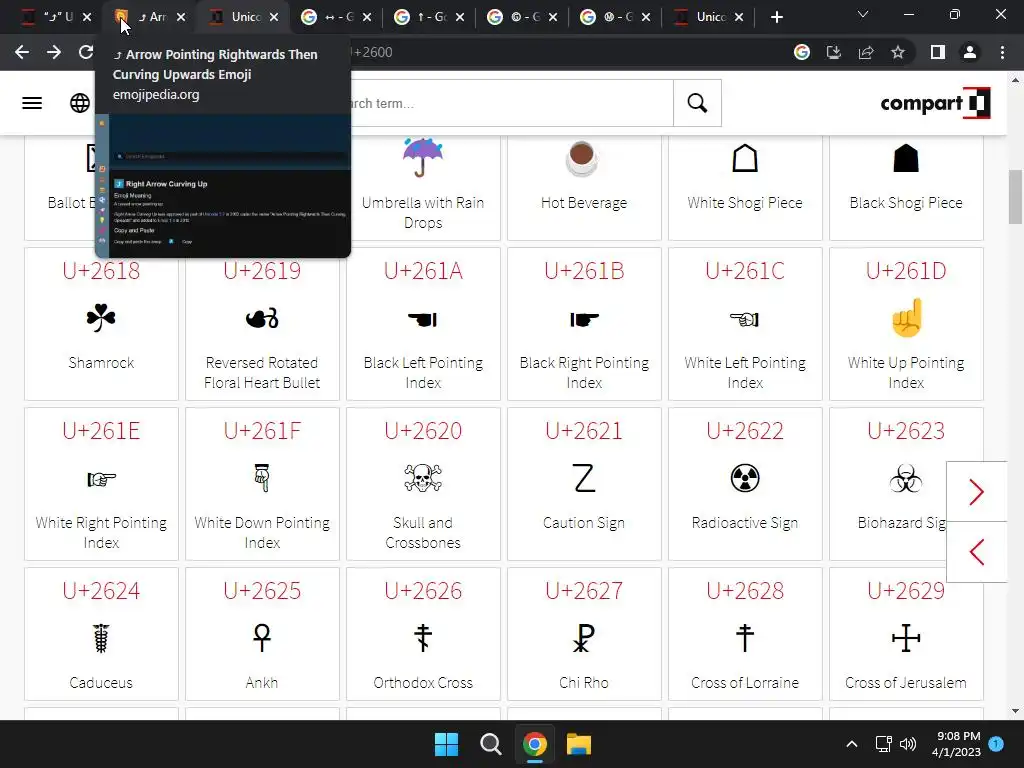
Task: Click the 'Black Shogi Piece' label
Action: pos(906,202)
